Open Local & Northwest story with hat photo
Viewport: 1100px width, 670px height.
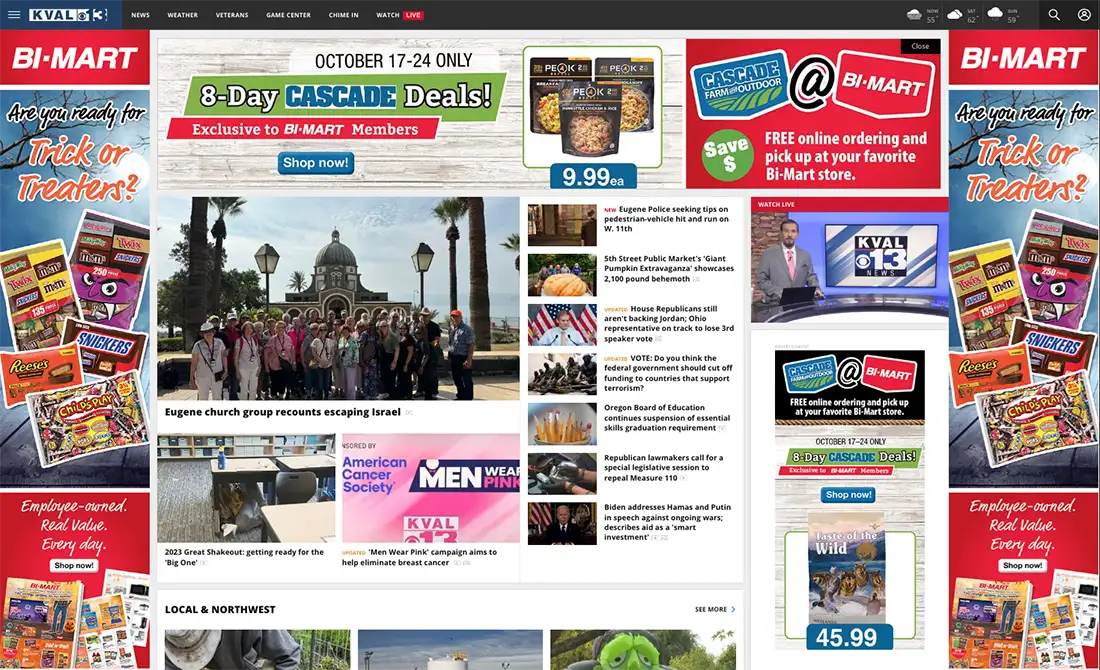[257, 650]
